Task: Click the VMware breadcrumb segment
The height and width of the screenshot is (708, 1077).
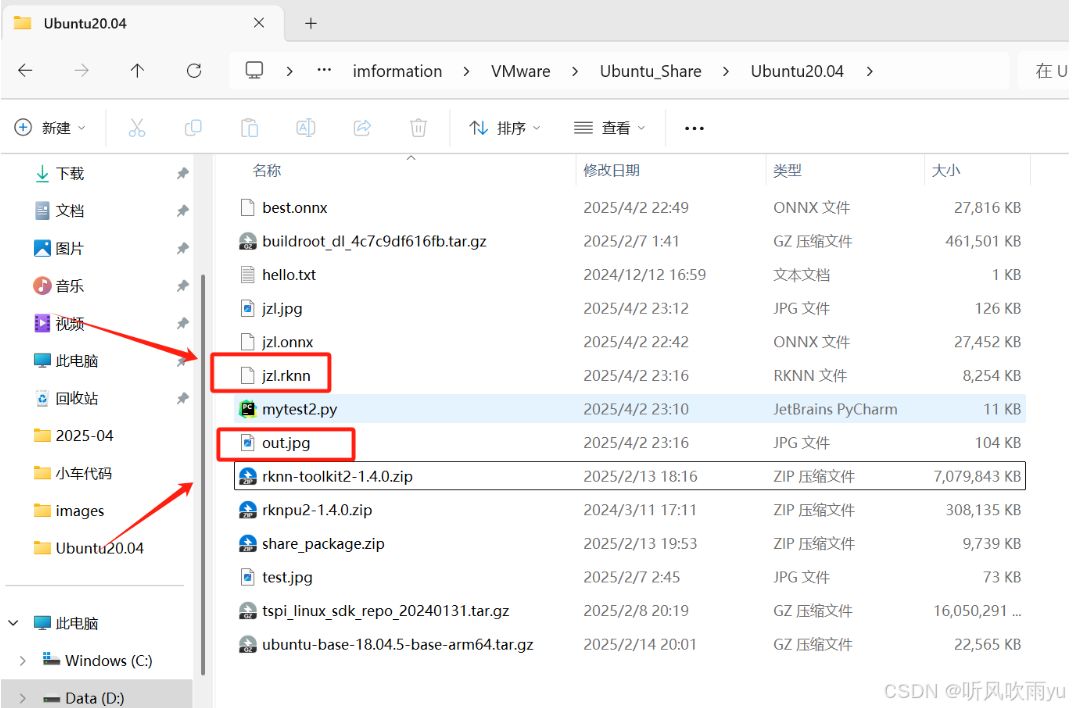Action: (x=520, y=71)
